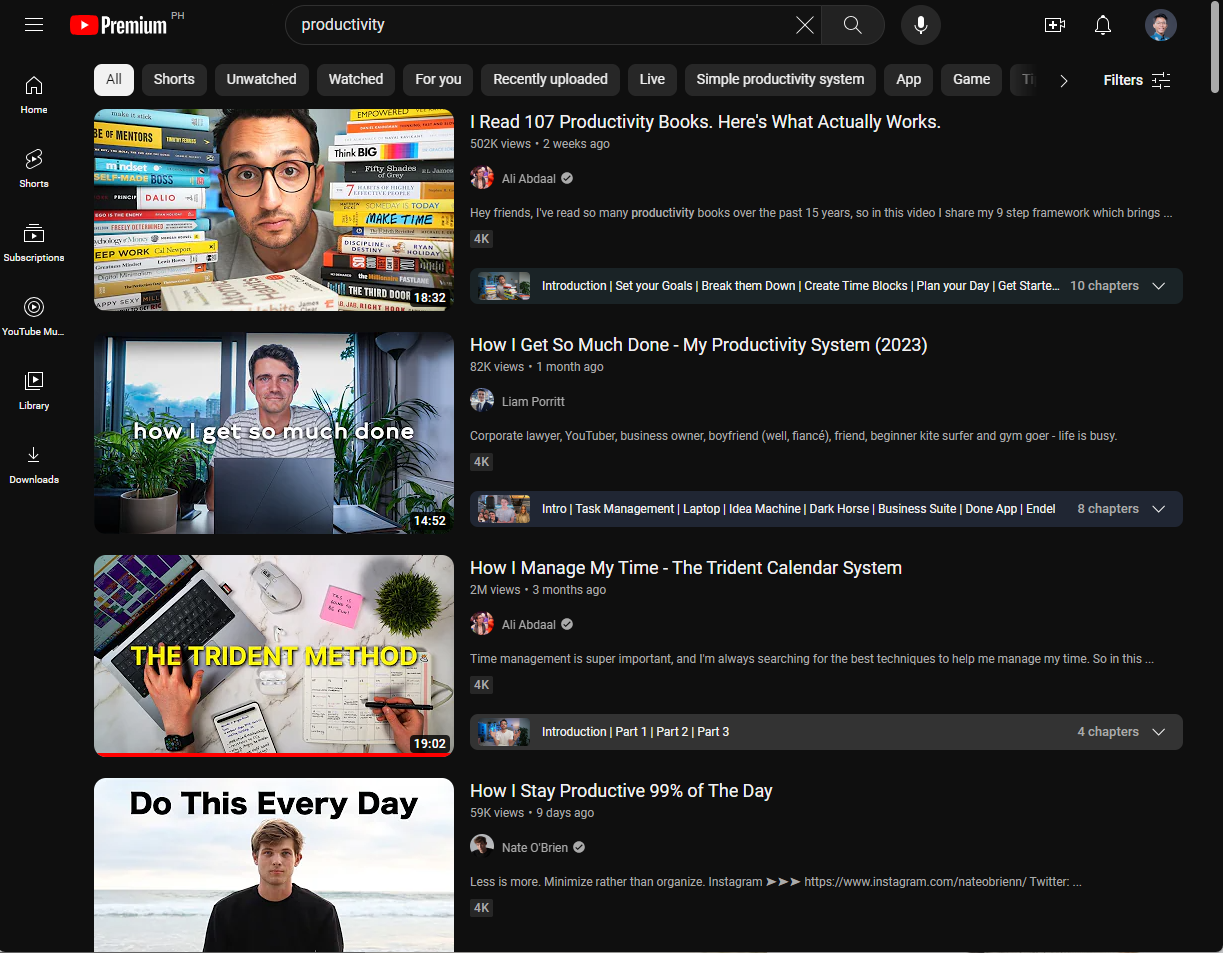Open title 'How I Manage My Time'
This screenshot has width=1223, height=953.
tap(686, 568)
